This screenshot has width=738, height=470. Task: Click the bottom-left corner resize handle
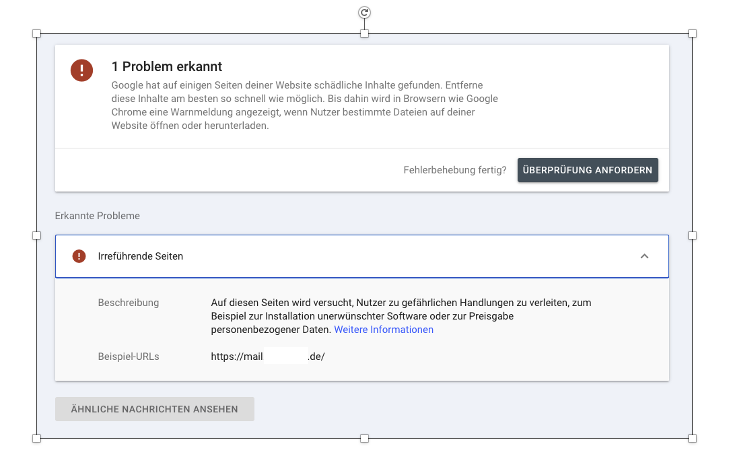37,438
